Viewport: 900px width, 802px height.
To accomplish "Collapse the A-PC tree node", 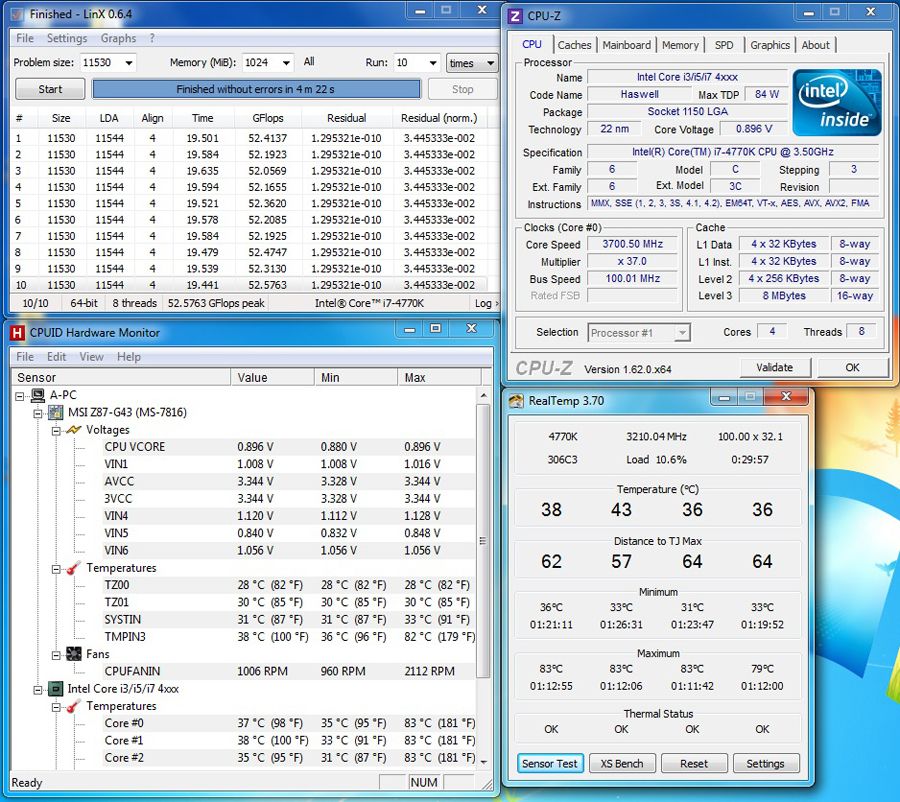I will [20, 393].
